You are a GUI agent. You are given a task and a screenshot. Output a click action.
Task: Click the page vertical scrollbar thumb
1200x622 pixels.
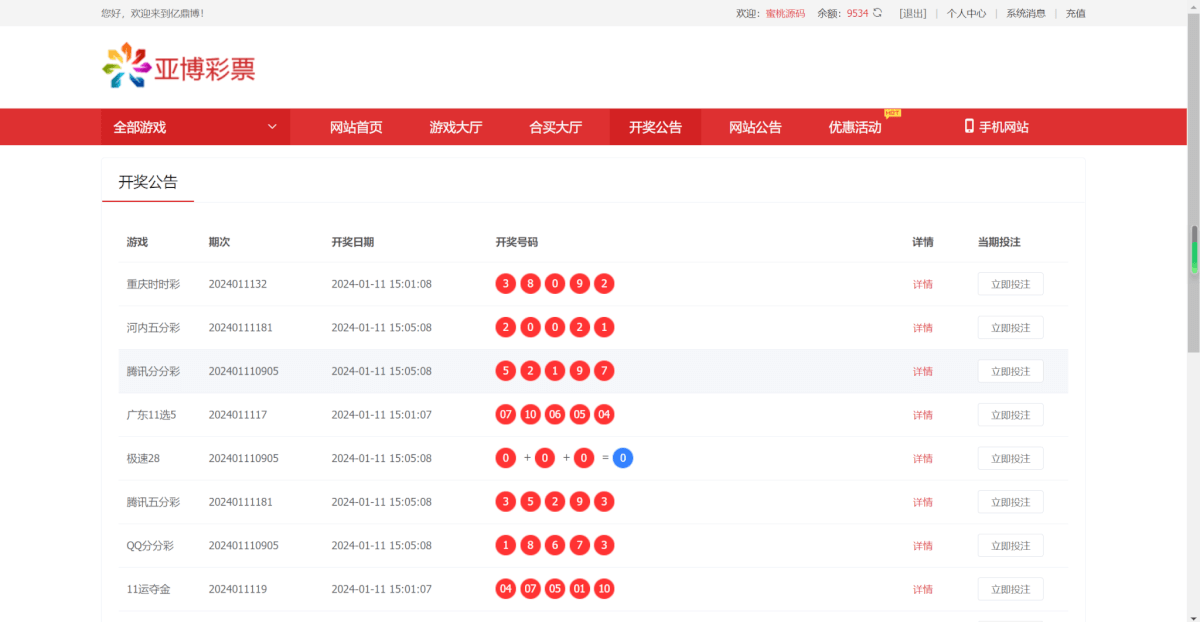click(1193, 250)
